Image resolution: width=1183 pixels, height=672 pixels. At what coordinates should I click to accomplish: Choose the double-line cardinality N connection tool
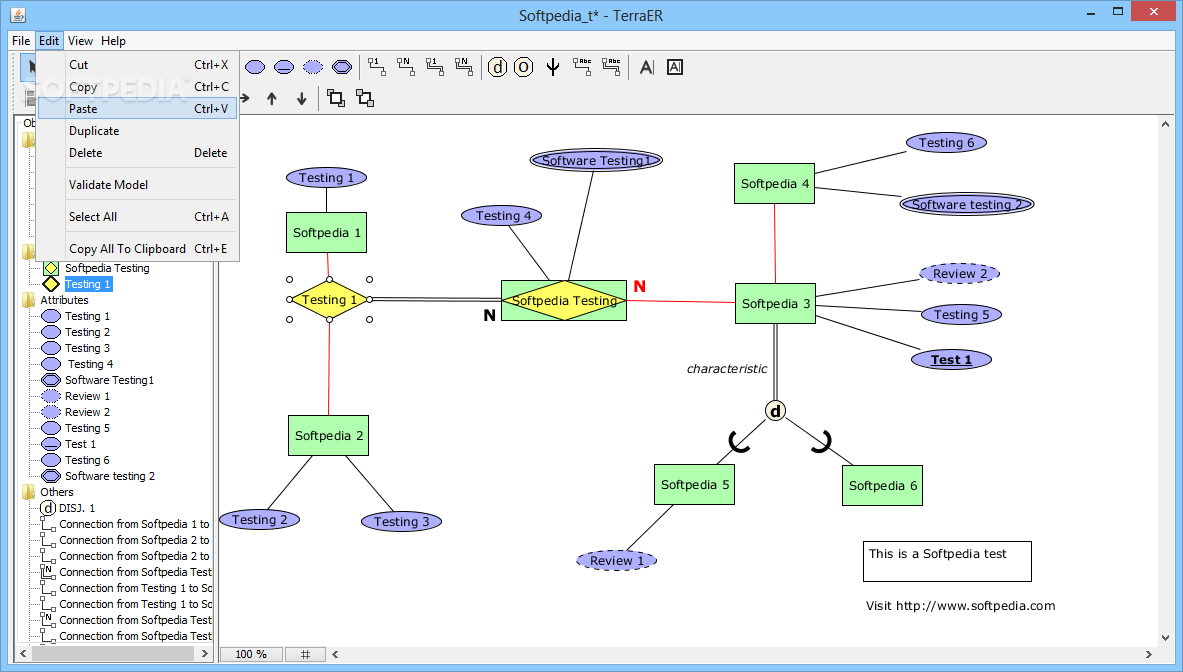(x=463, y=67)
